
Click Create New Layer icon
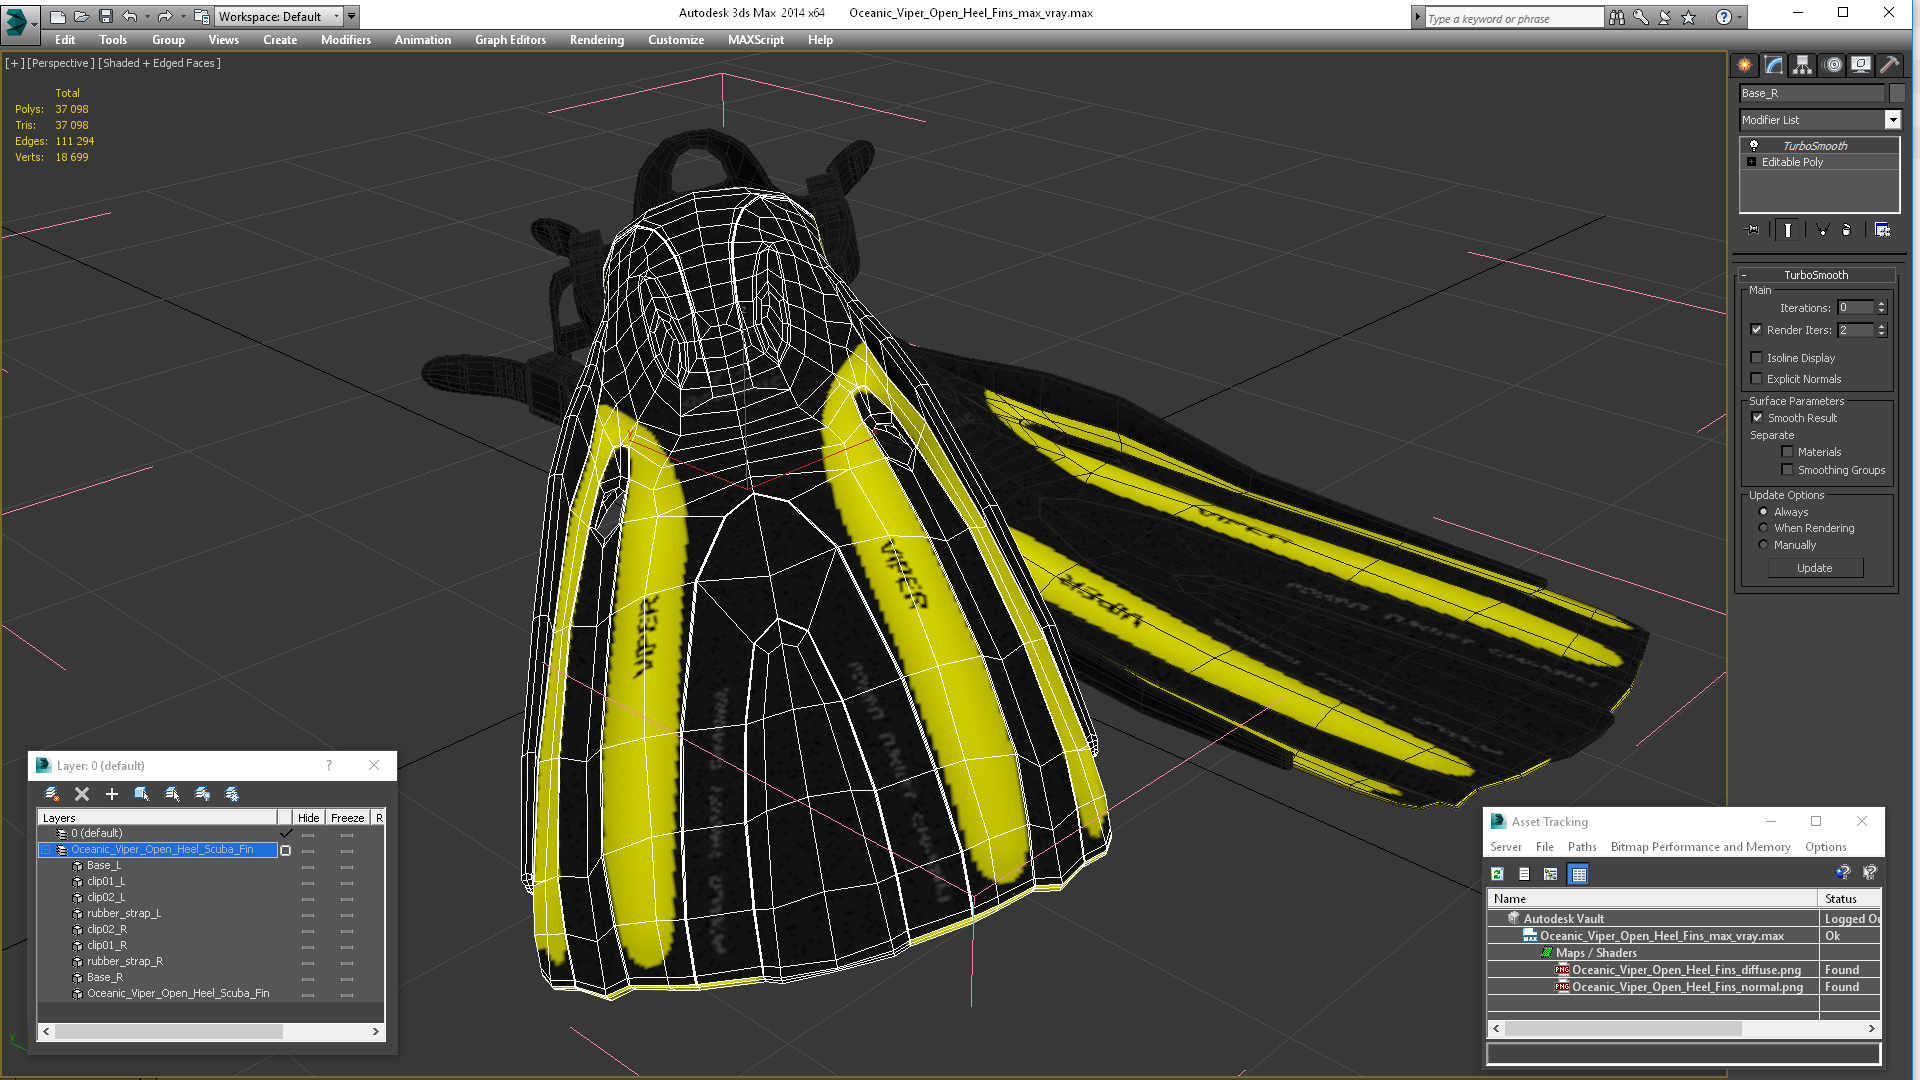[52, 794]
